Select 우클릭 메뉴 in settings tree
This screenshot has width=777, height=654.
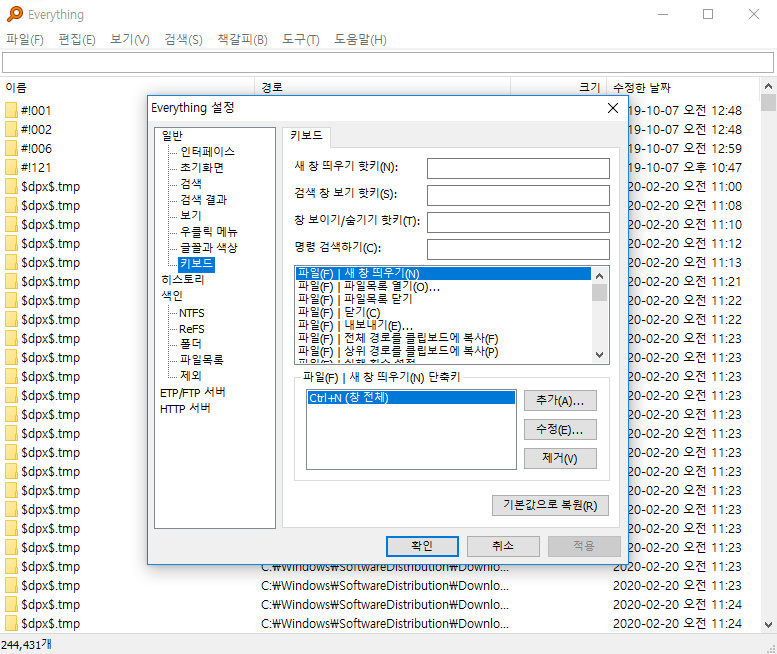click(209, 231)
